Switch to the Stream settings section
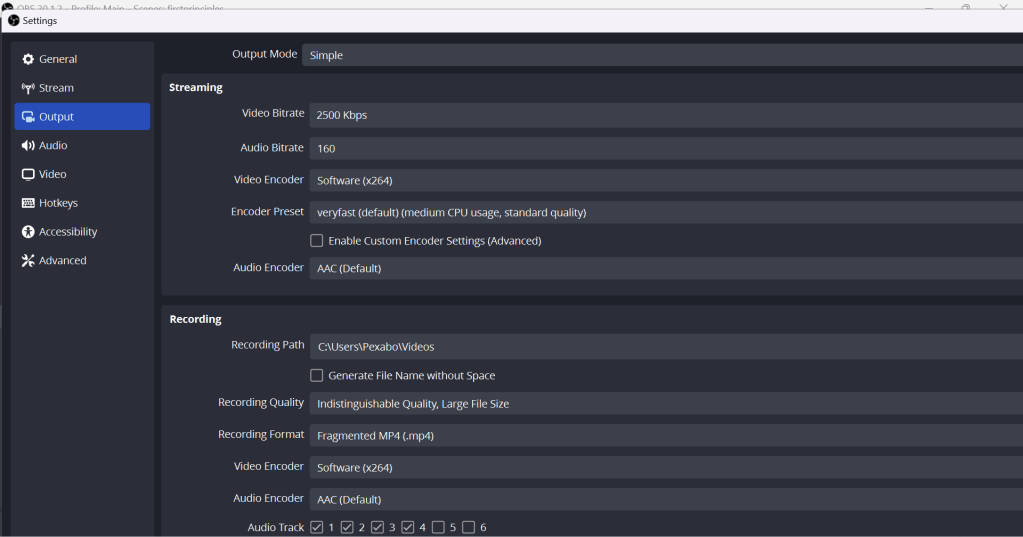This screenshot has height=537, width=1023. point(82,87)
